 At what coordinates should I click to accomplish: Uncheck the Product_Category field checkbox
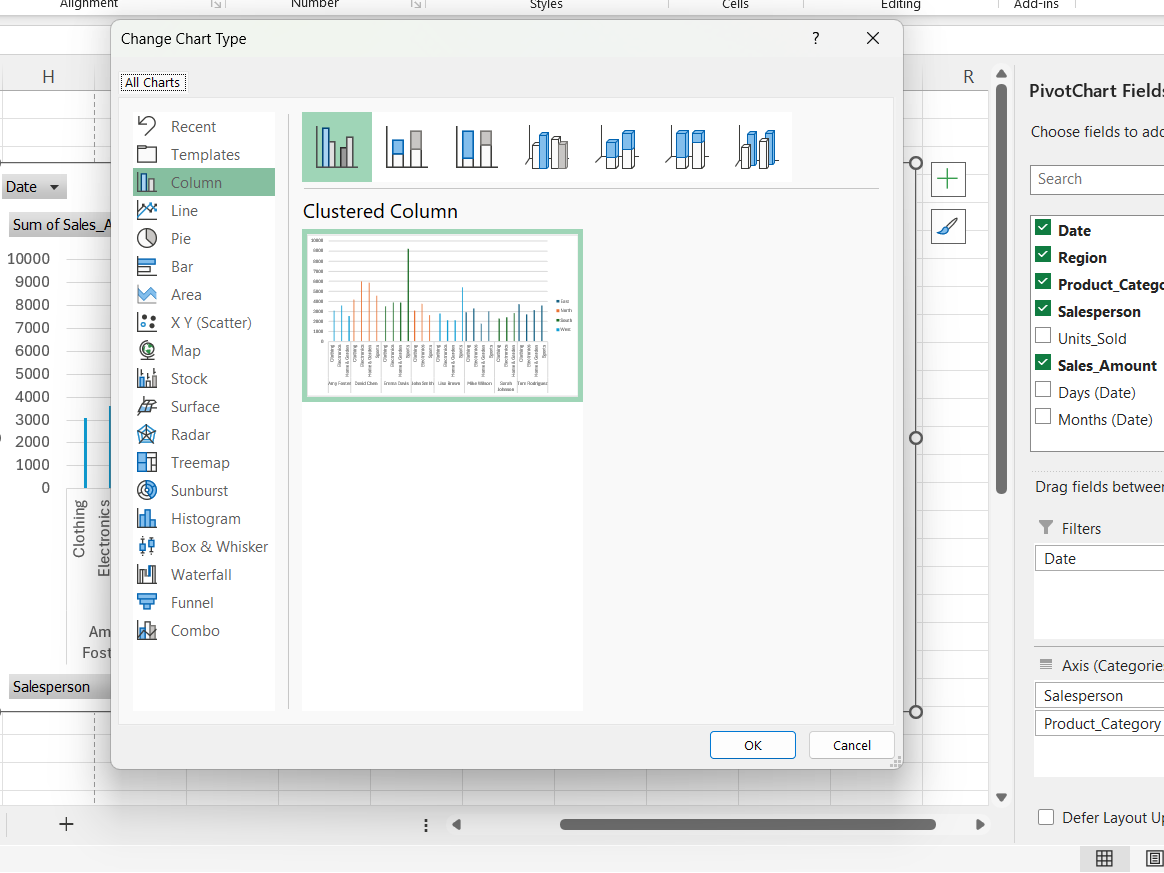pos(1043,282)
